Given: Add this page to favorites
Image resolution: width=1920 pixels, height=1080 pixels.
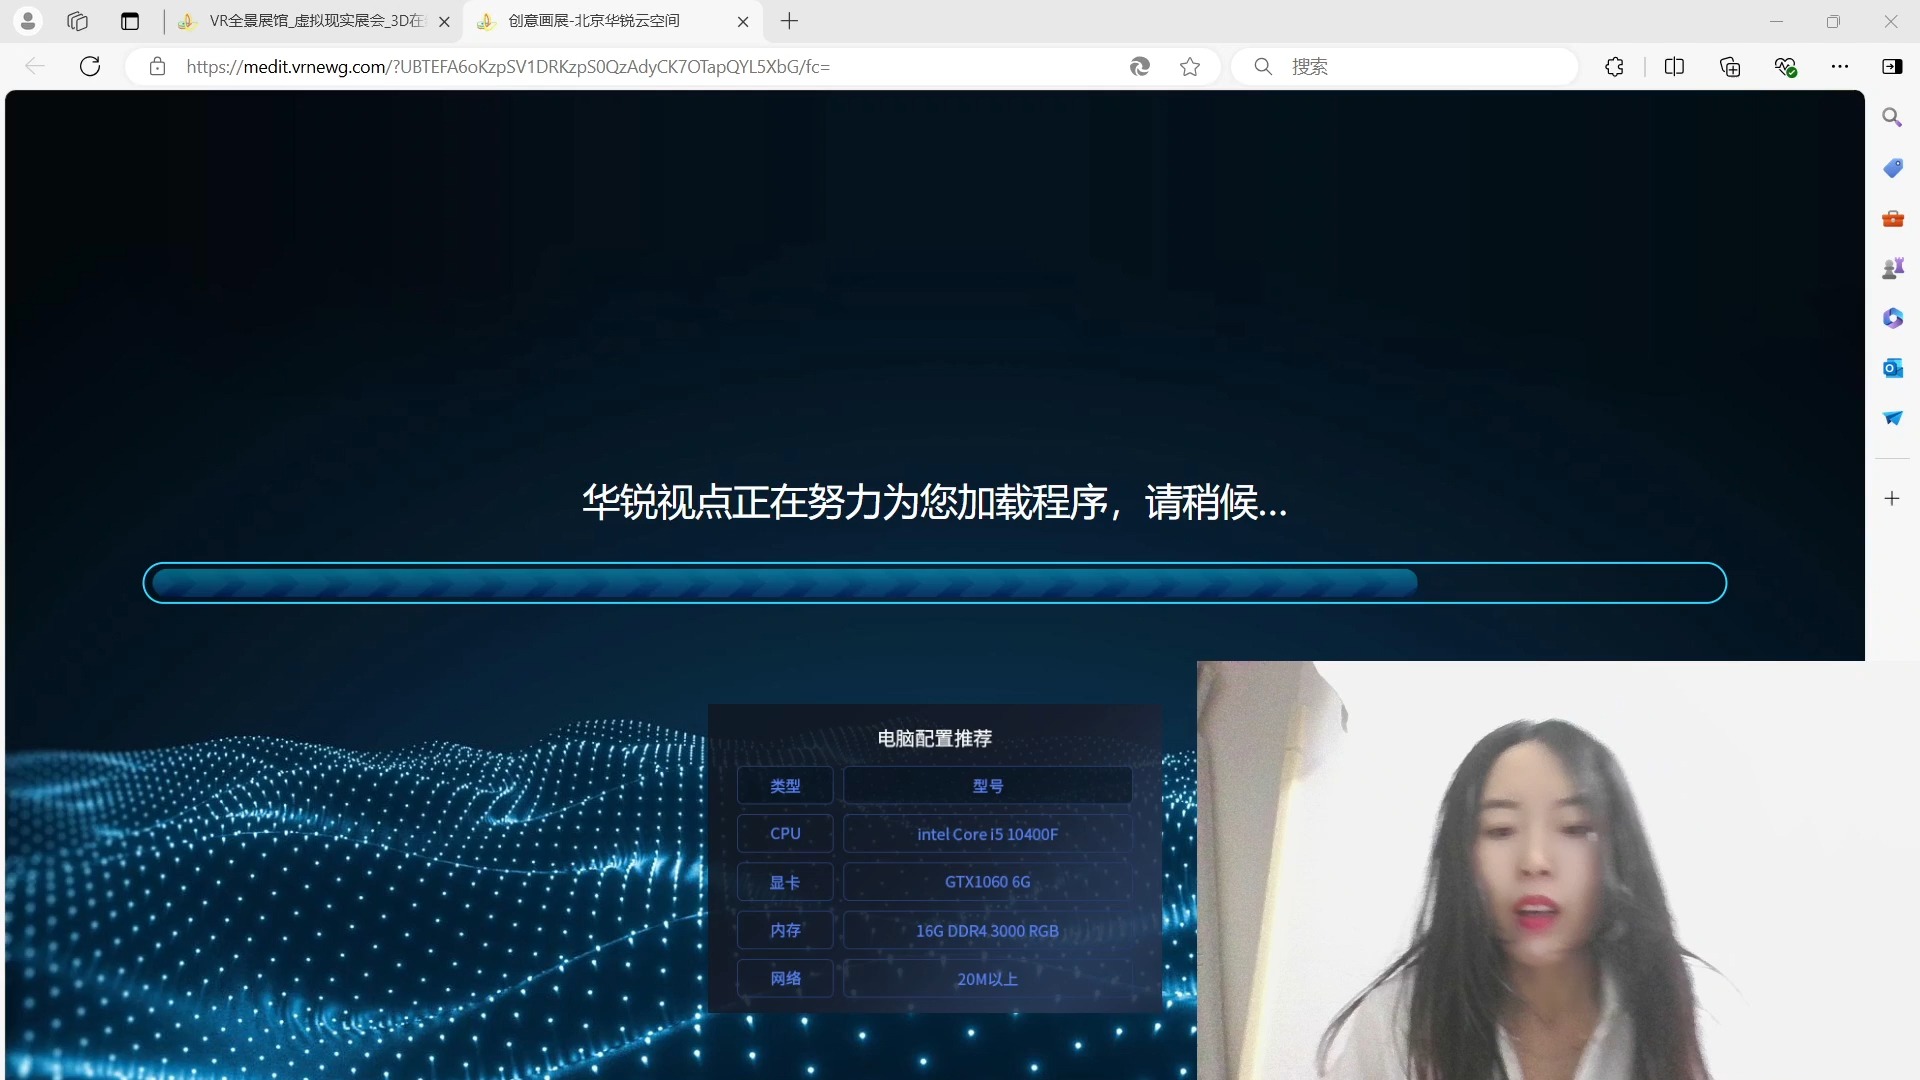Looking at the screenshot, I should 1189,66.
